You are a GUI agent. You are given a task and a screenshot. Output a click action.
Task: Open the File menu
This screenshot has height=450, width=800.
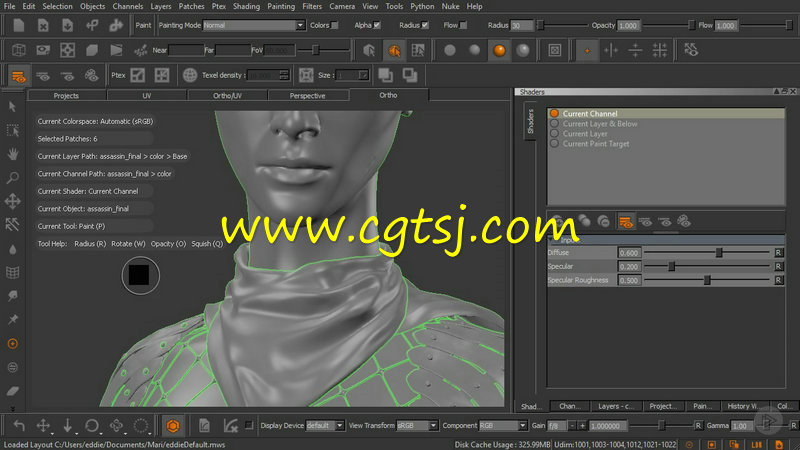(9, 6)
